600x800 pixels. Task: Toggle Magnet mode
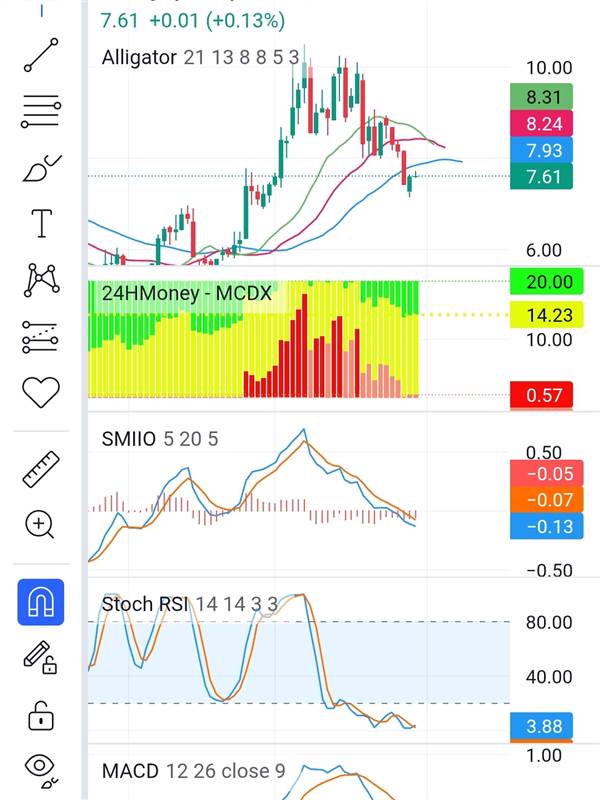pyautogui.click(x=41, y=602)
